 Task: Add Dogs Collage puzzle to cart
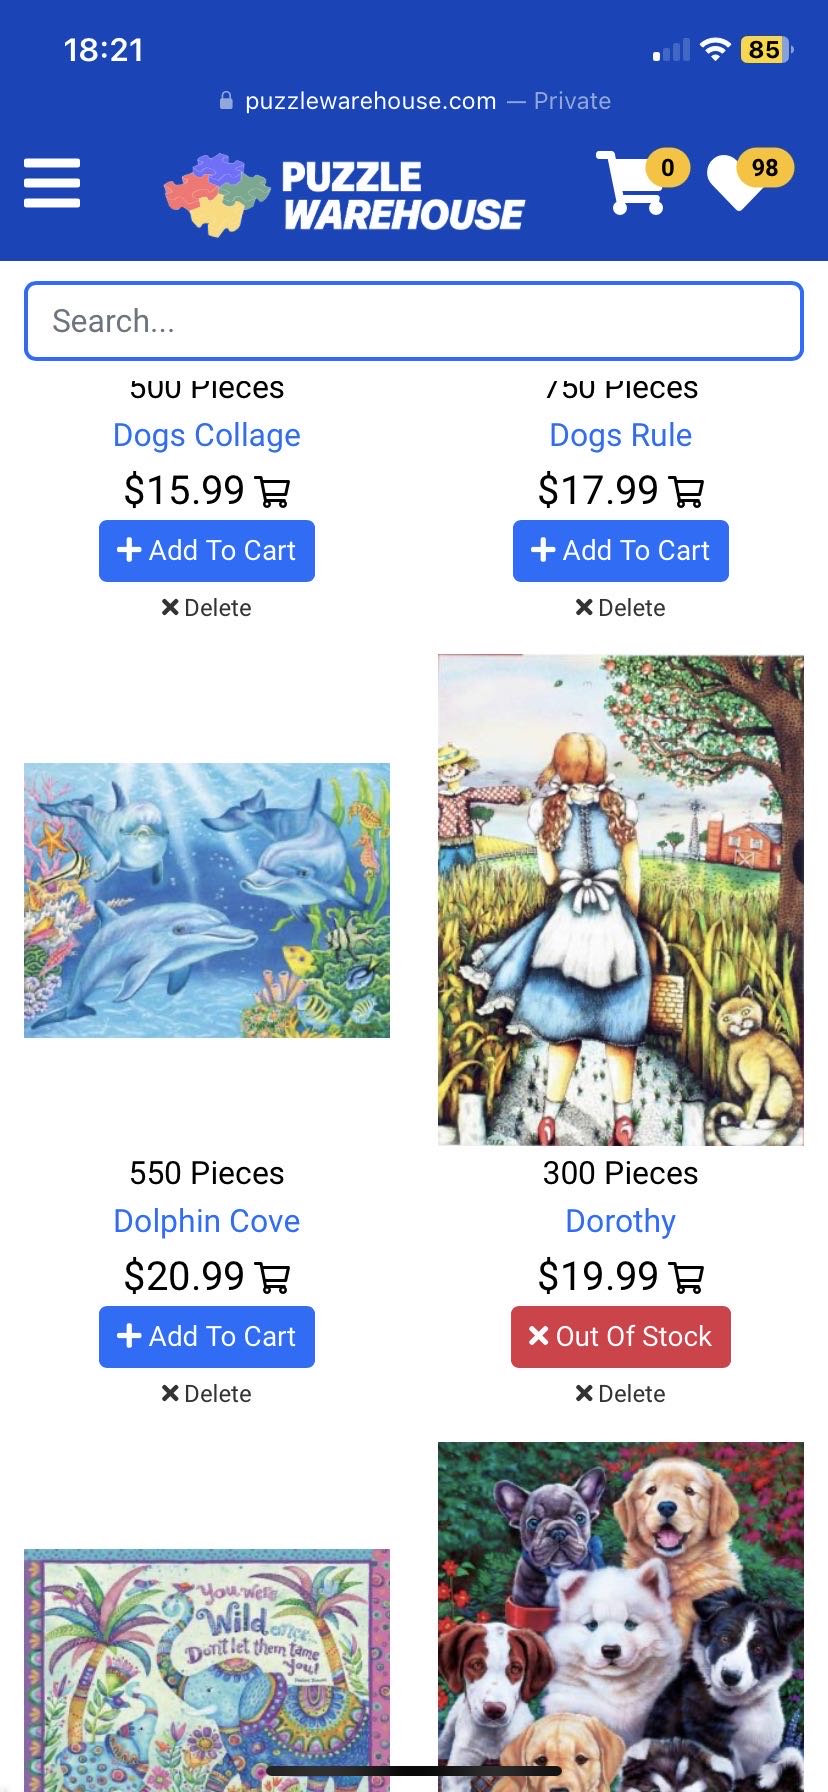207,551
